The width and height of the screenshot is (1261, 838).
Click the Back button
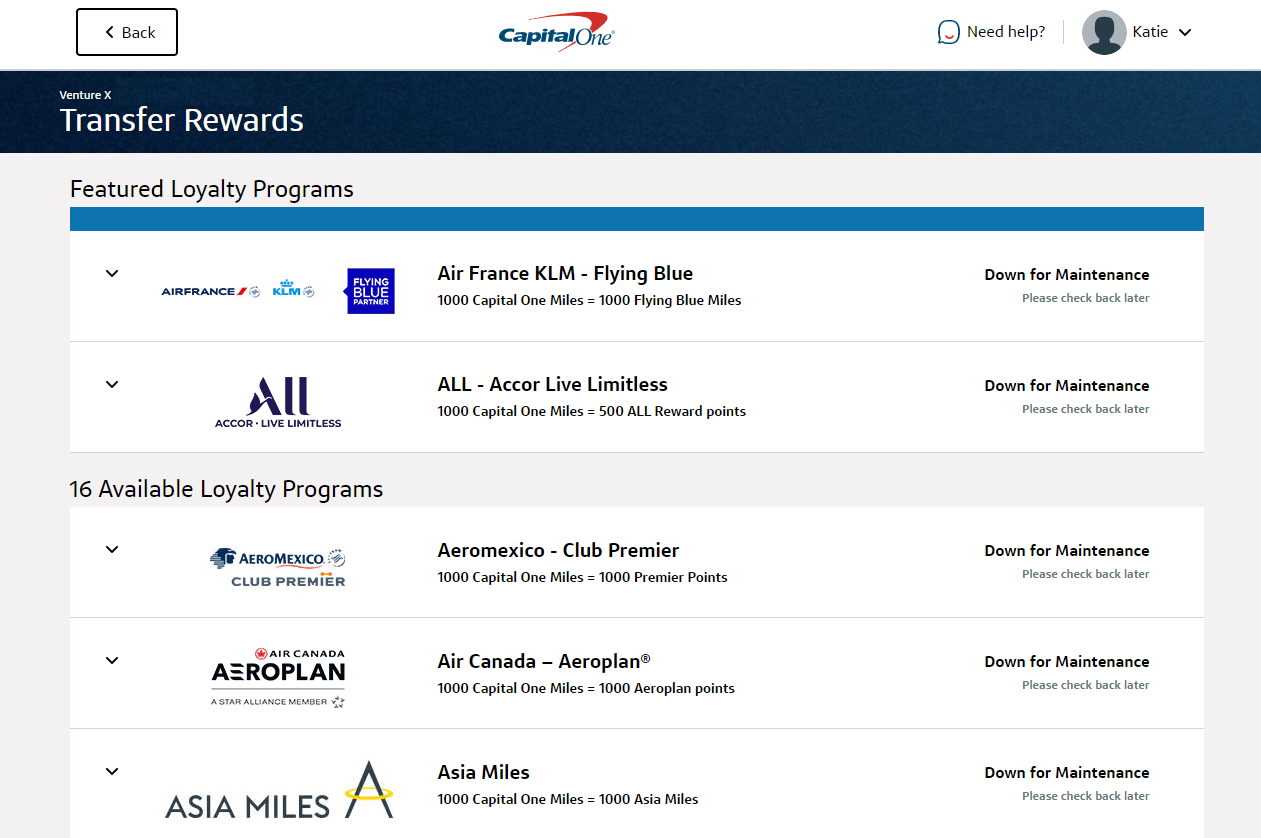[x=126, y=31]
